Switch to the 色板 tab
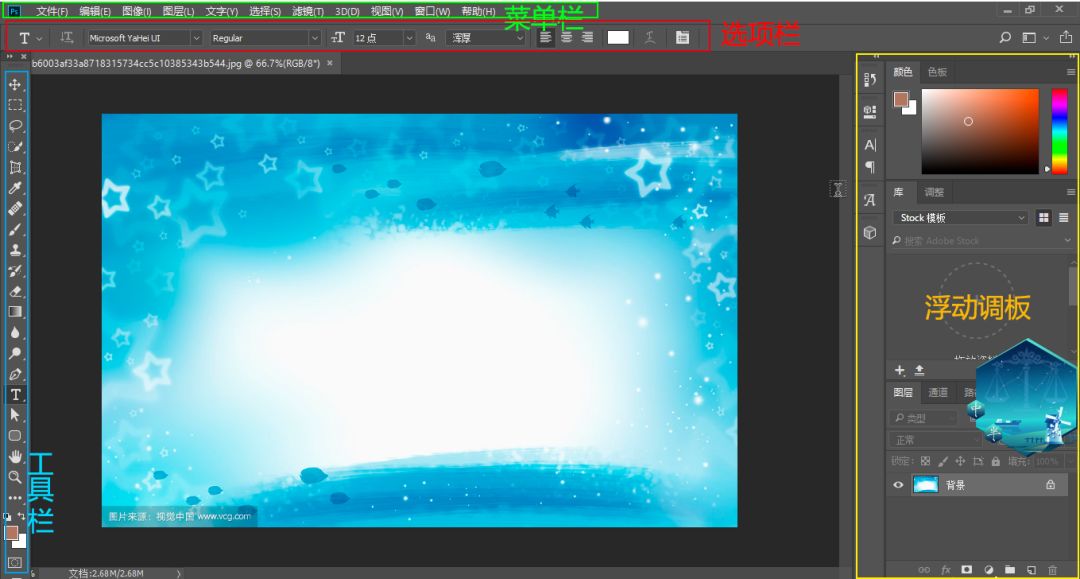The width and height of the screenshot is (1080, 579). (937, 72)
